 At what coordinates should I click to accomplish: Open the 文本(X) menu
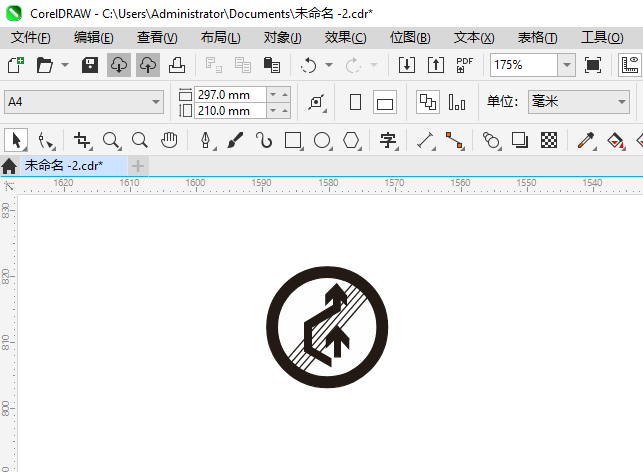(474, 38)
